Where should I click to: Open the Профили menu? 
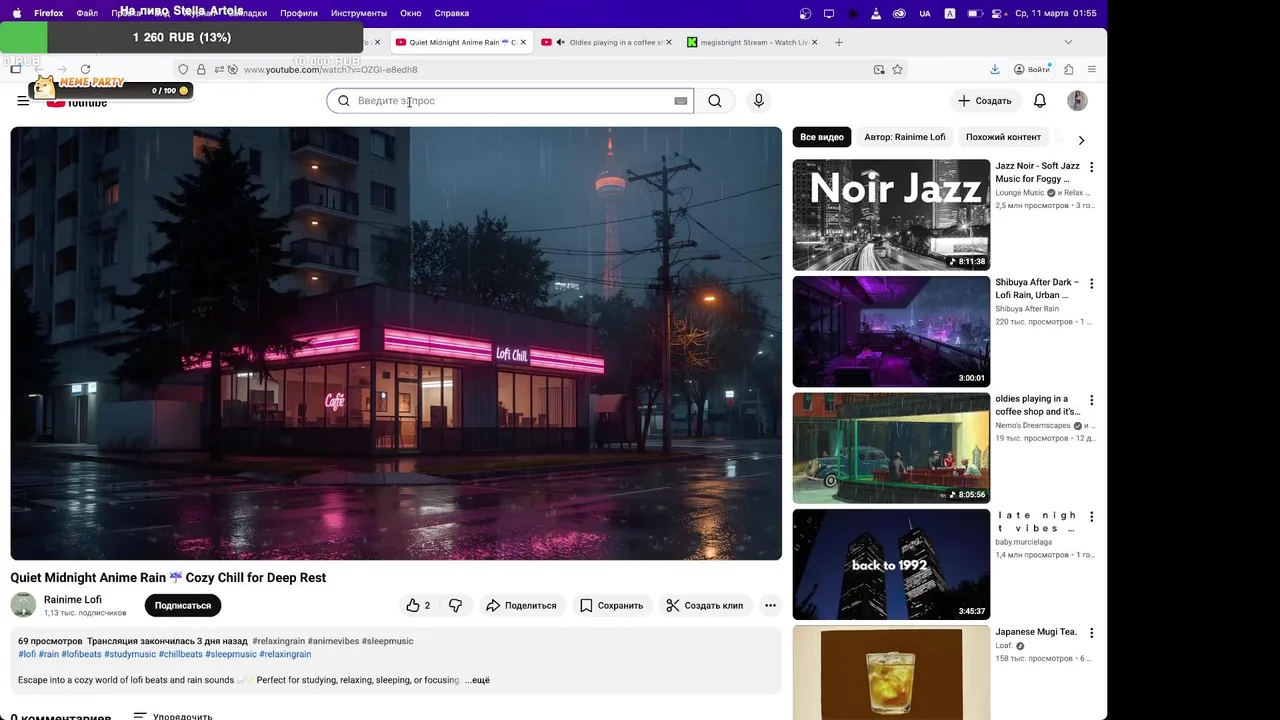(x=299, y=13)
